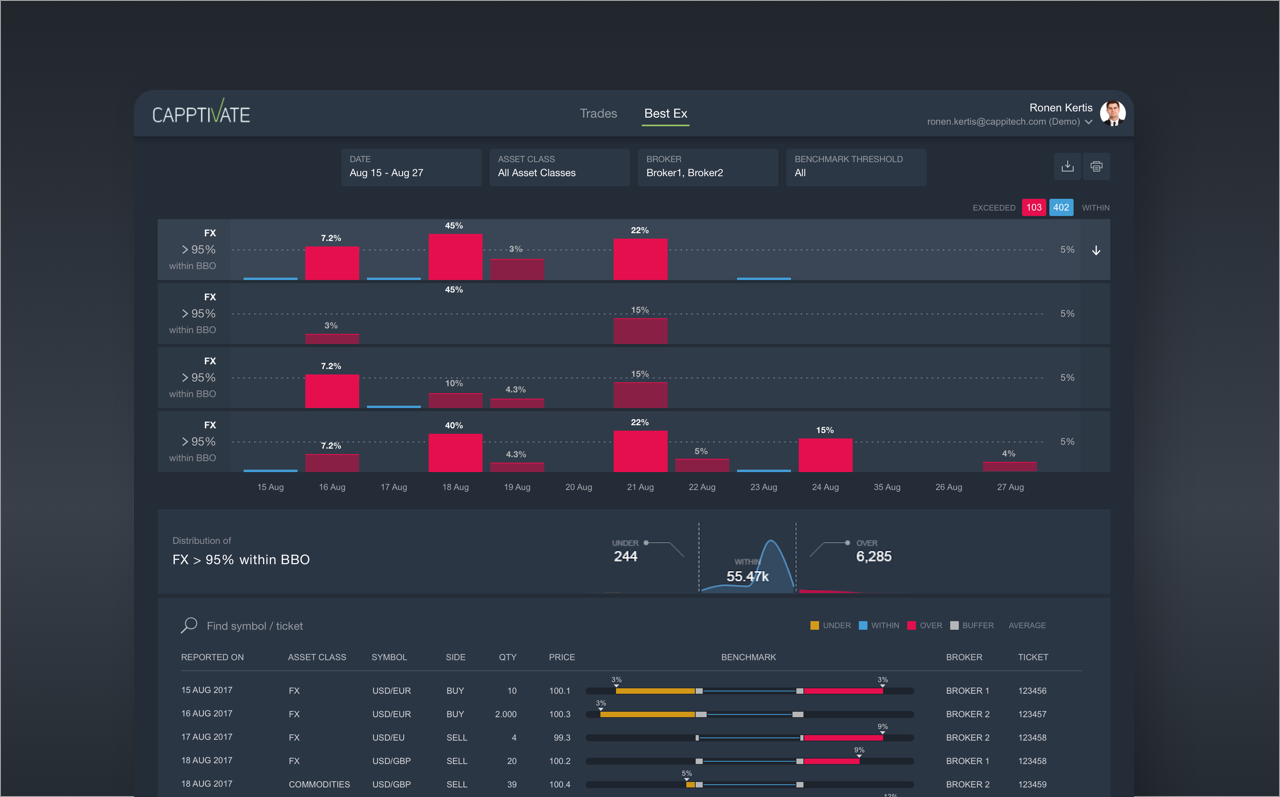1280x797 pixels.
Task: Click the Under 244 distribution value
Action: [x=625, y=556]
